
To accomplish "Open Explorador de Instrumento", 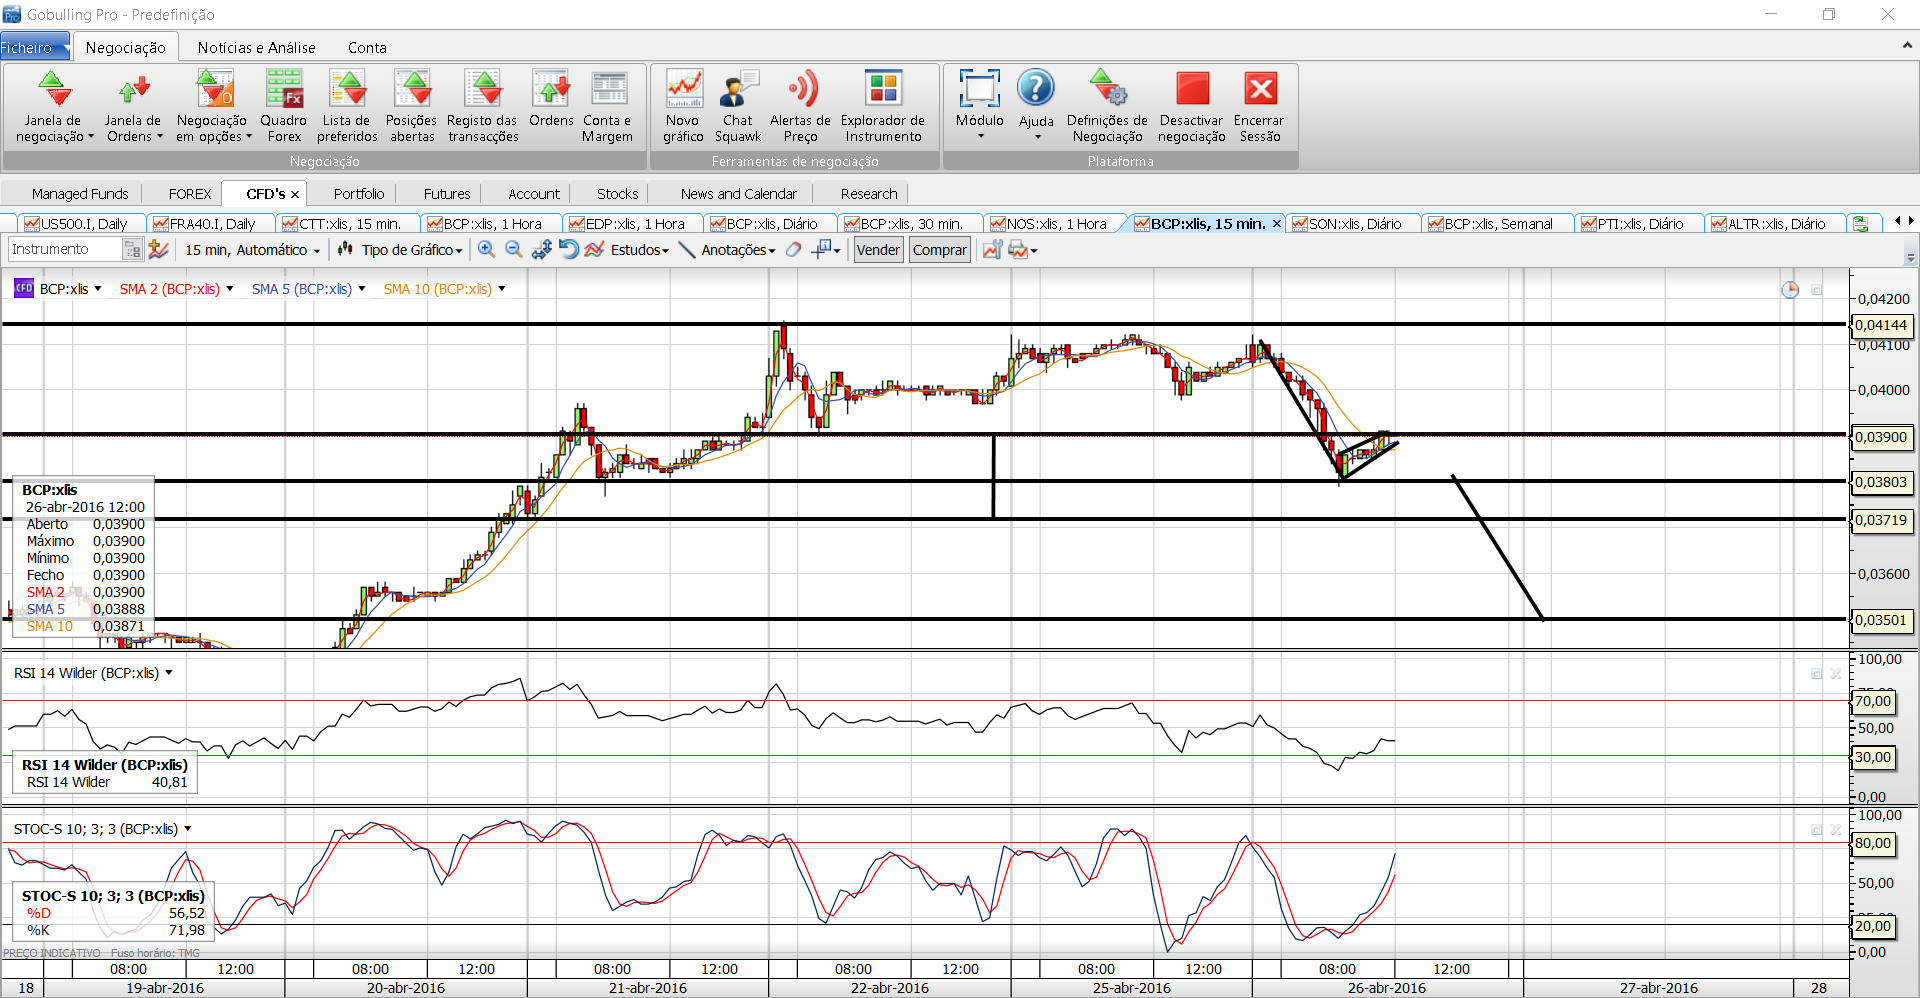I will point(883,106).
